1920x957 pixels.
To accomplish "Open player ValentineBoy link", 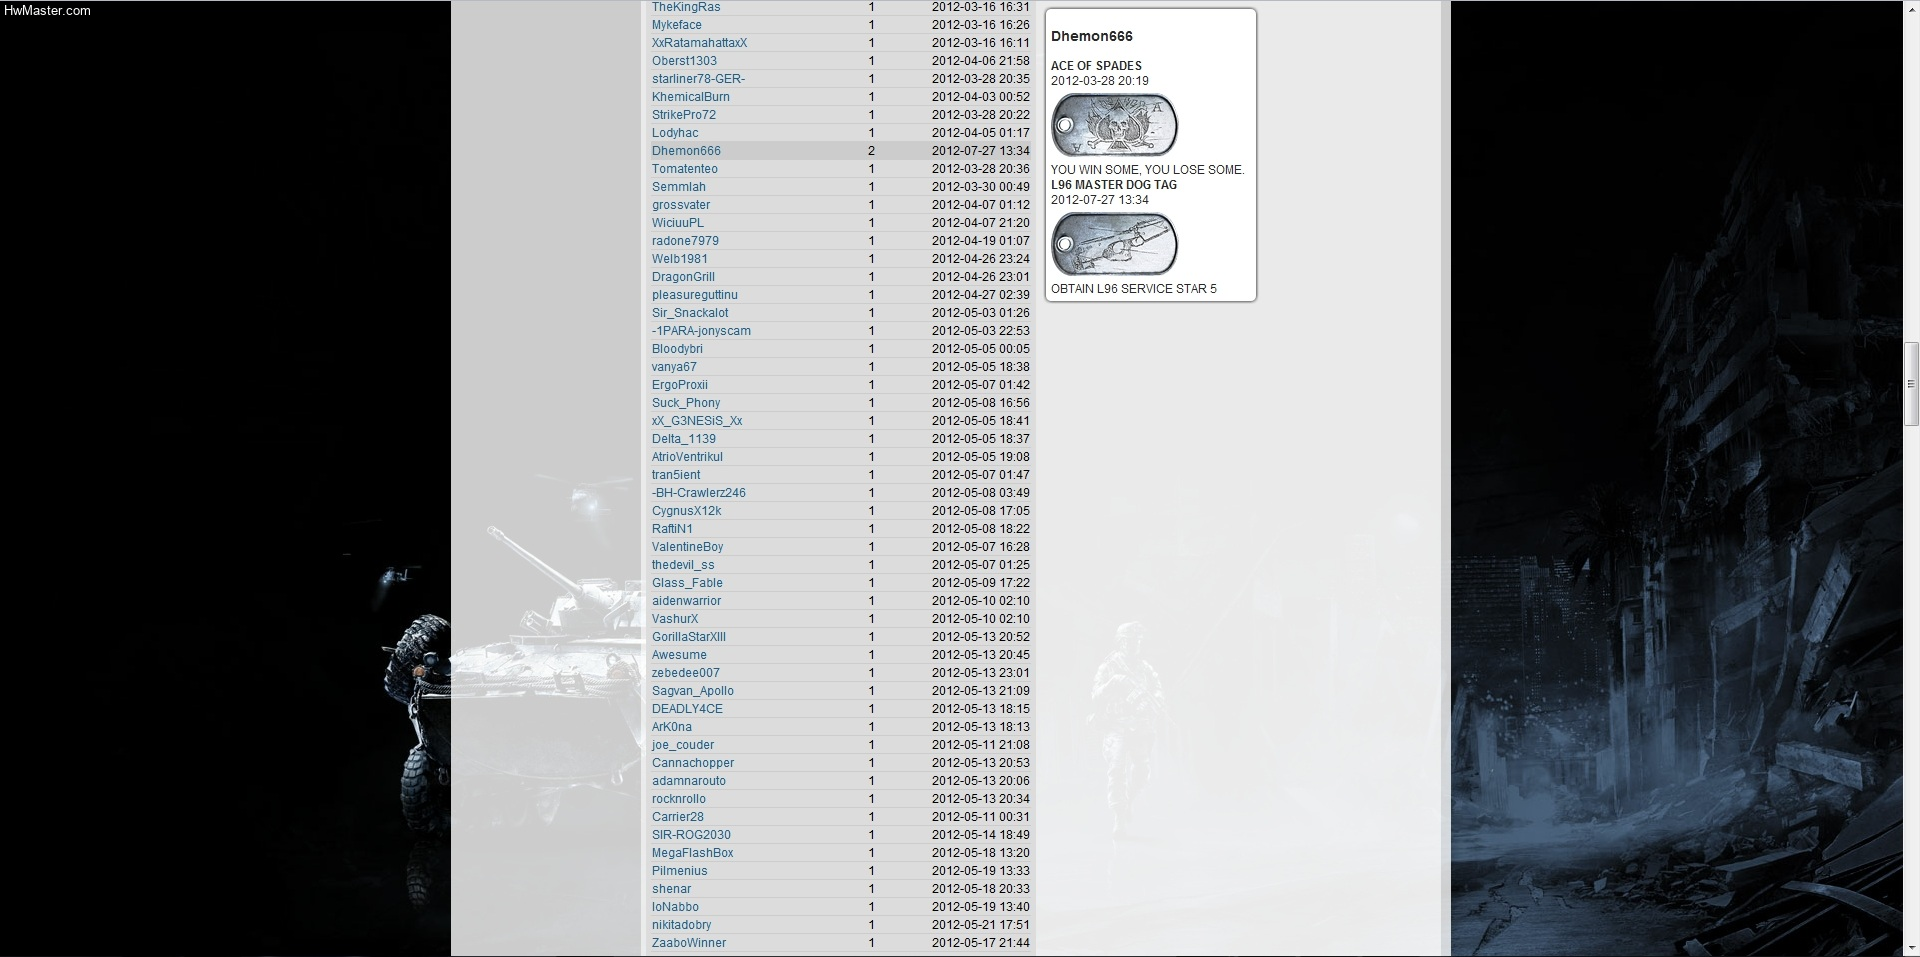I will click(x=687, y=547).
